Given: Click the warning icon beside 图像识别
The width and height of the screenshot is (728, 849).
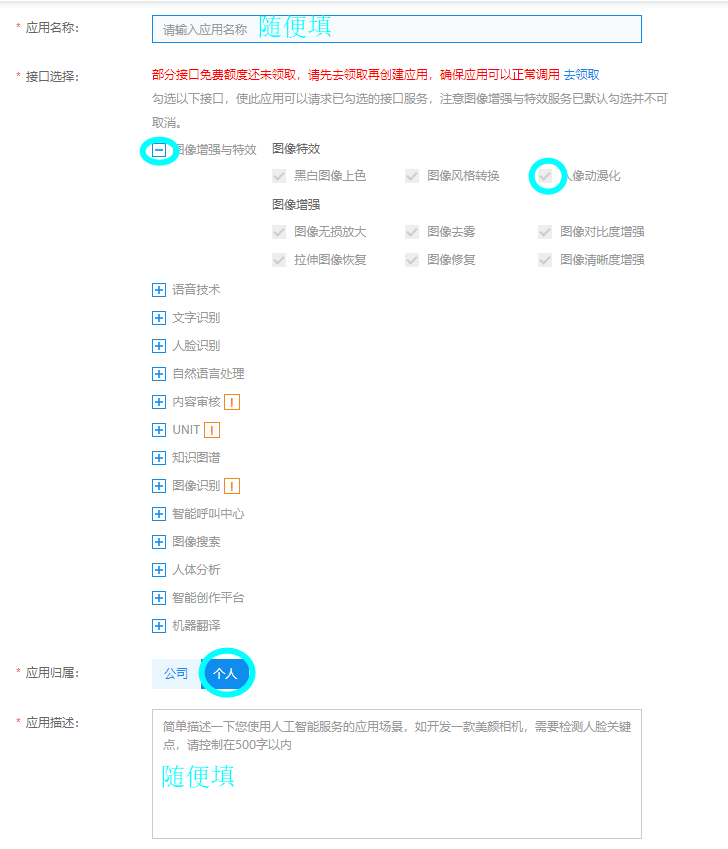Looking at the screenshot, I should [232, 486].
